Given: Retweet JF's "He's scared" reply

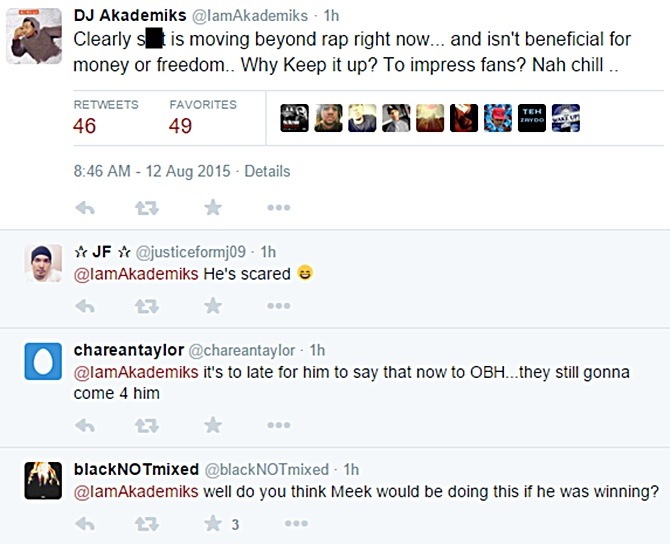Looking at the screenshot, I should 147,306.
